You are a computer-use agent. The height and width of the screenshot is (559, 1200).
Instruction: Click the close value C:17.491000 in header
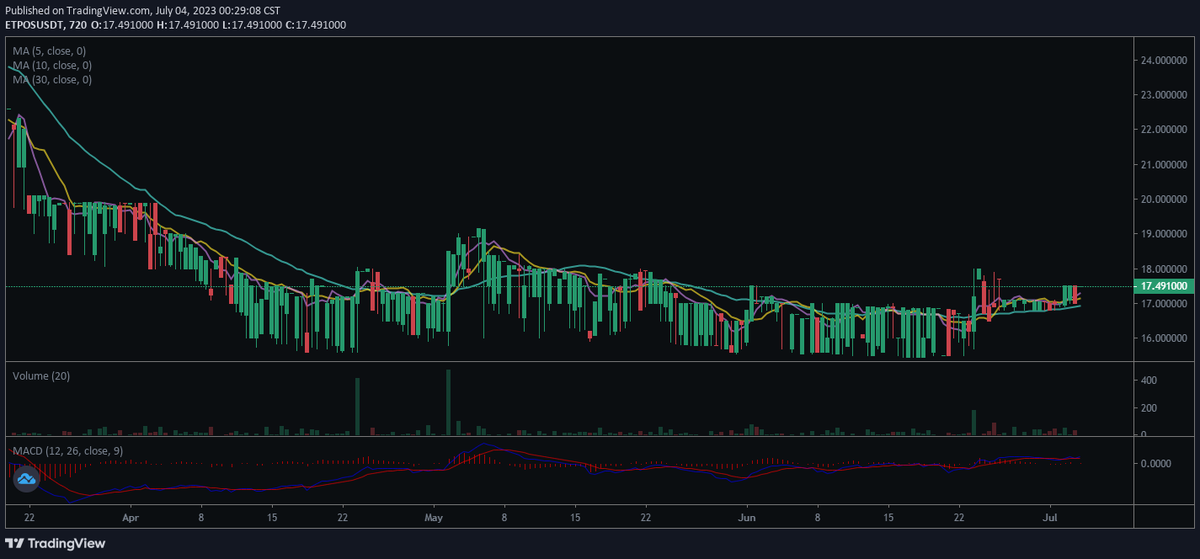314,25
